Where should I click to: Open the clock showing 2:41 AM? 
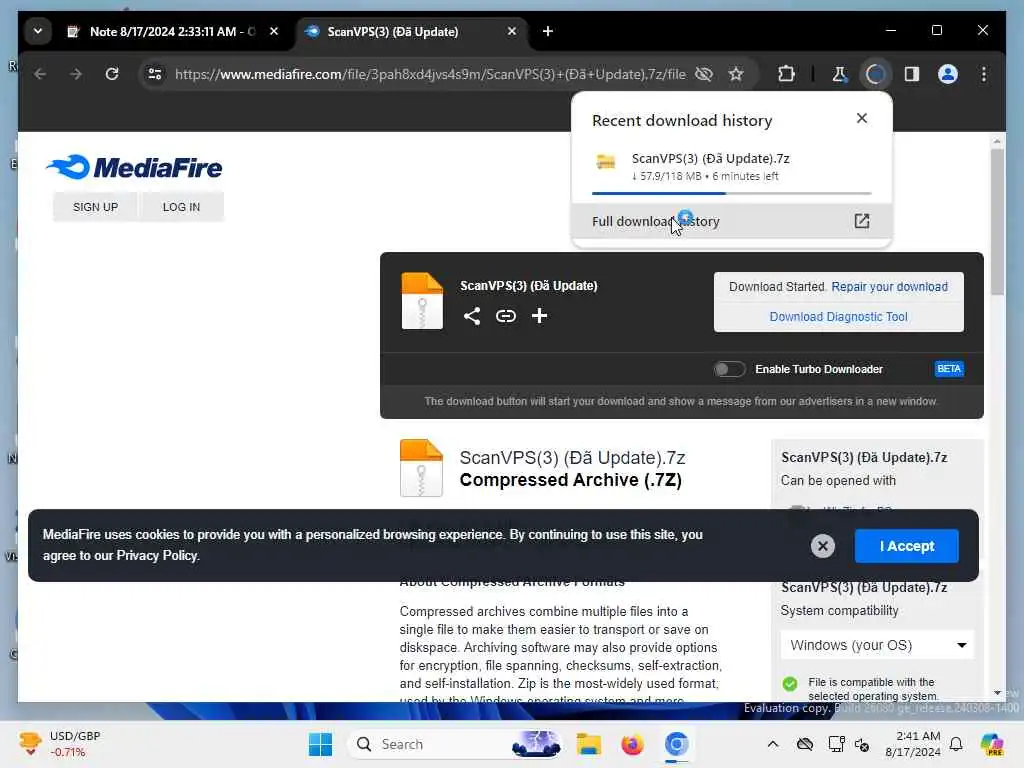(x=913, y=744)
